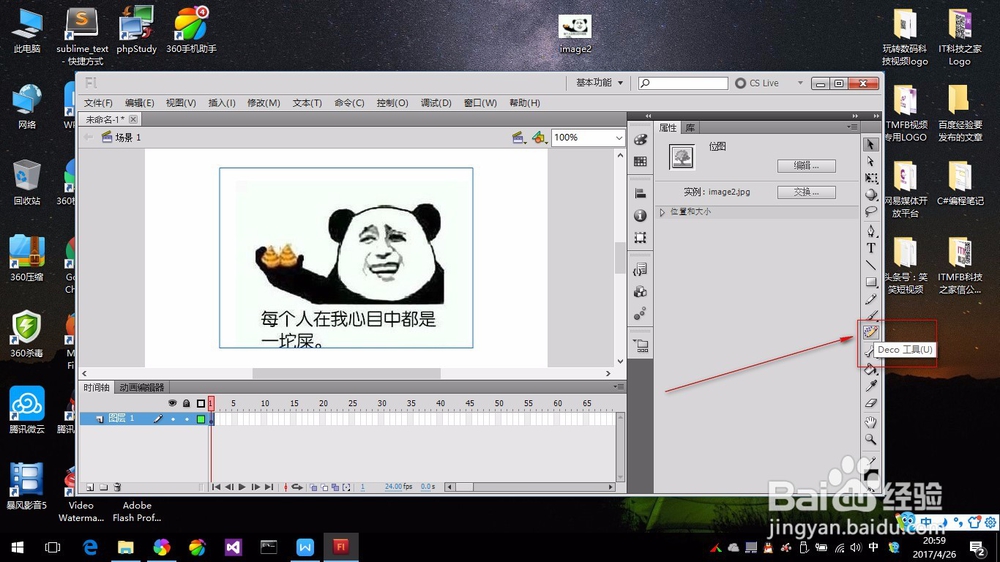
Task: Click the timeline Play button
Action: coord(242,487)
